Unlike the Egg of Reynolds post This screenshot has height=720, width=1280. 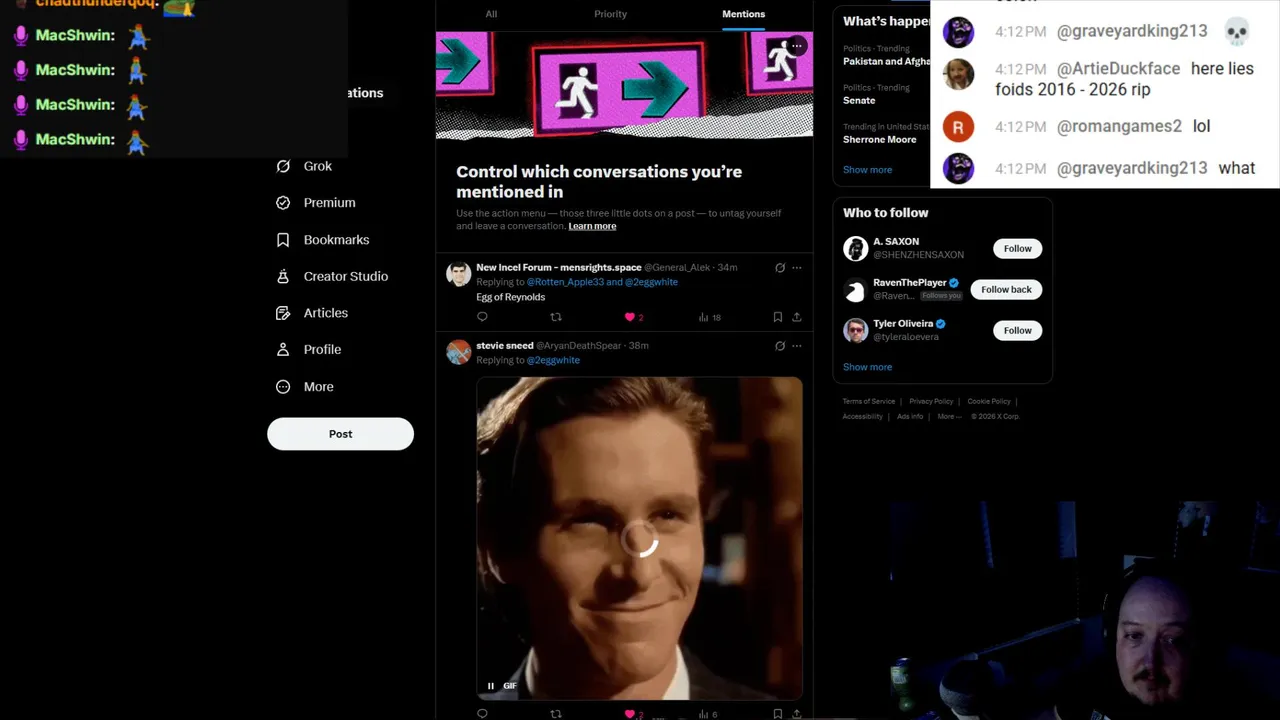coord(630,317)
